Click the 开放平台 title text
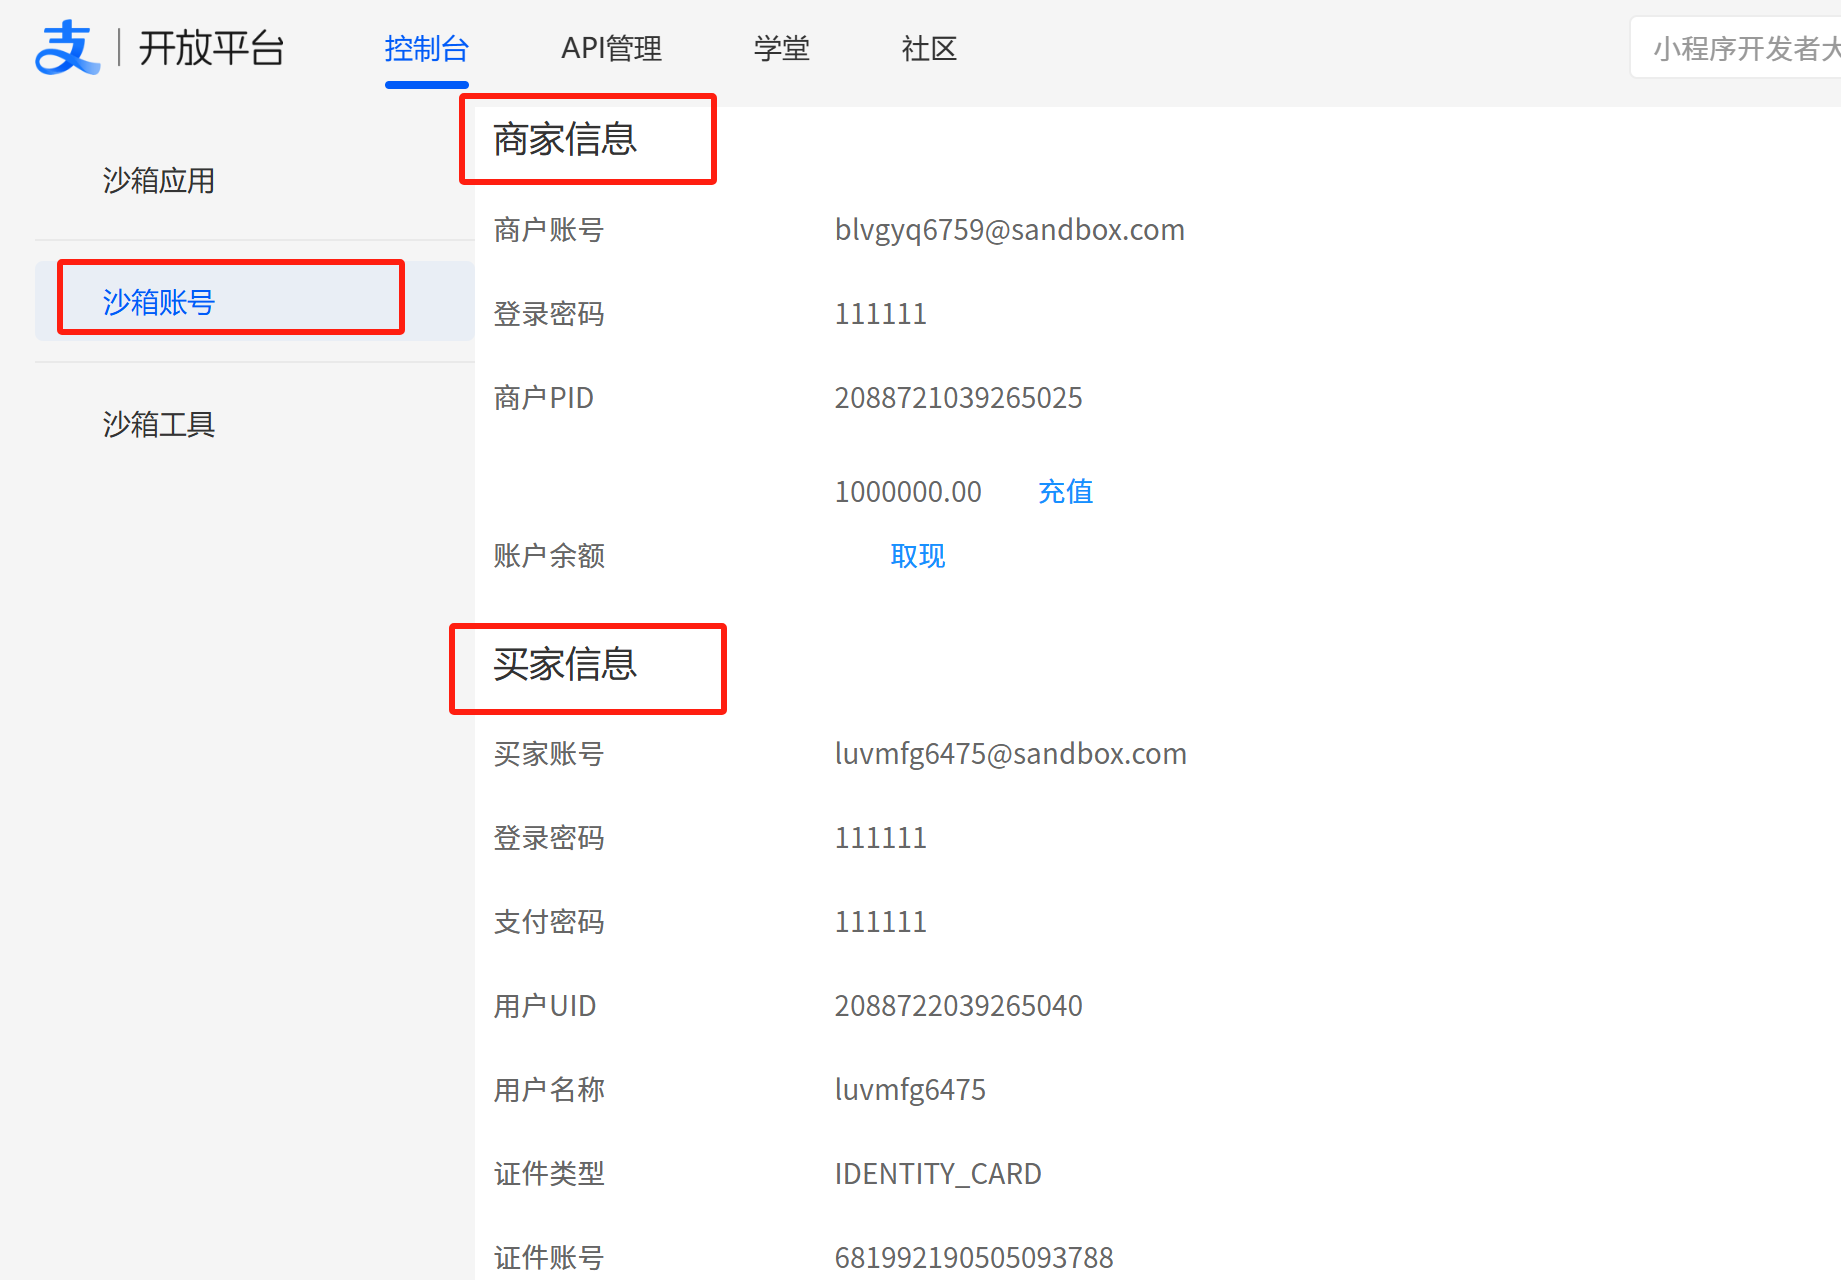 point(212,48)
